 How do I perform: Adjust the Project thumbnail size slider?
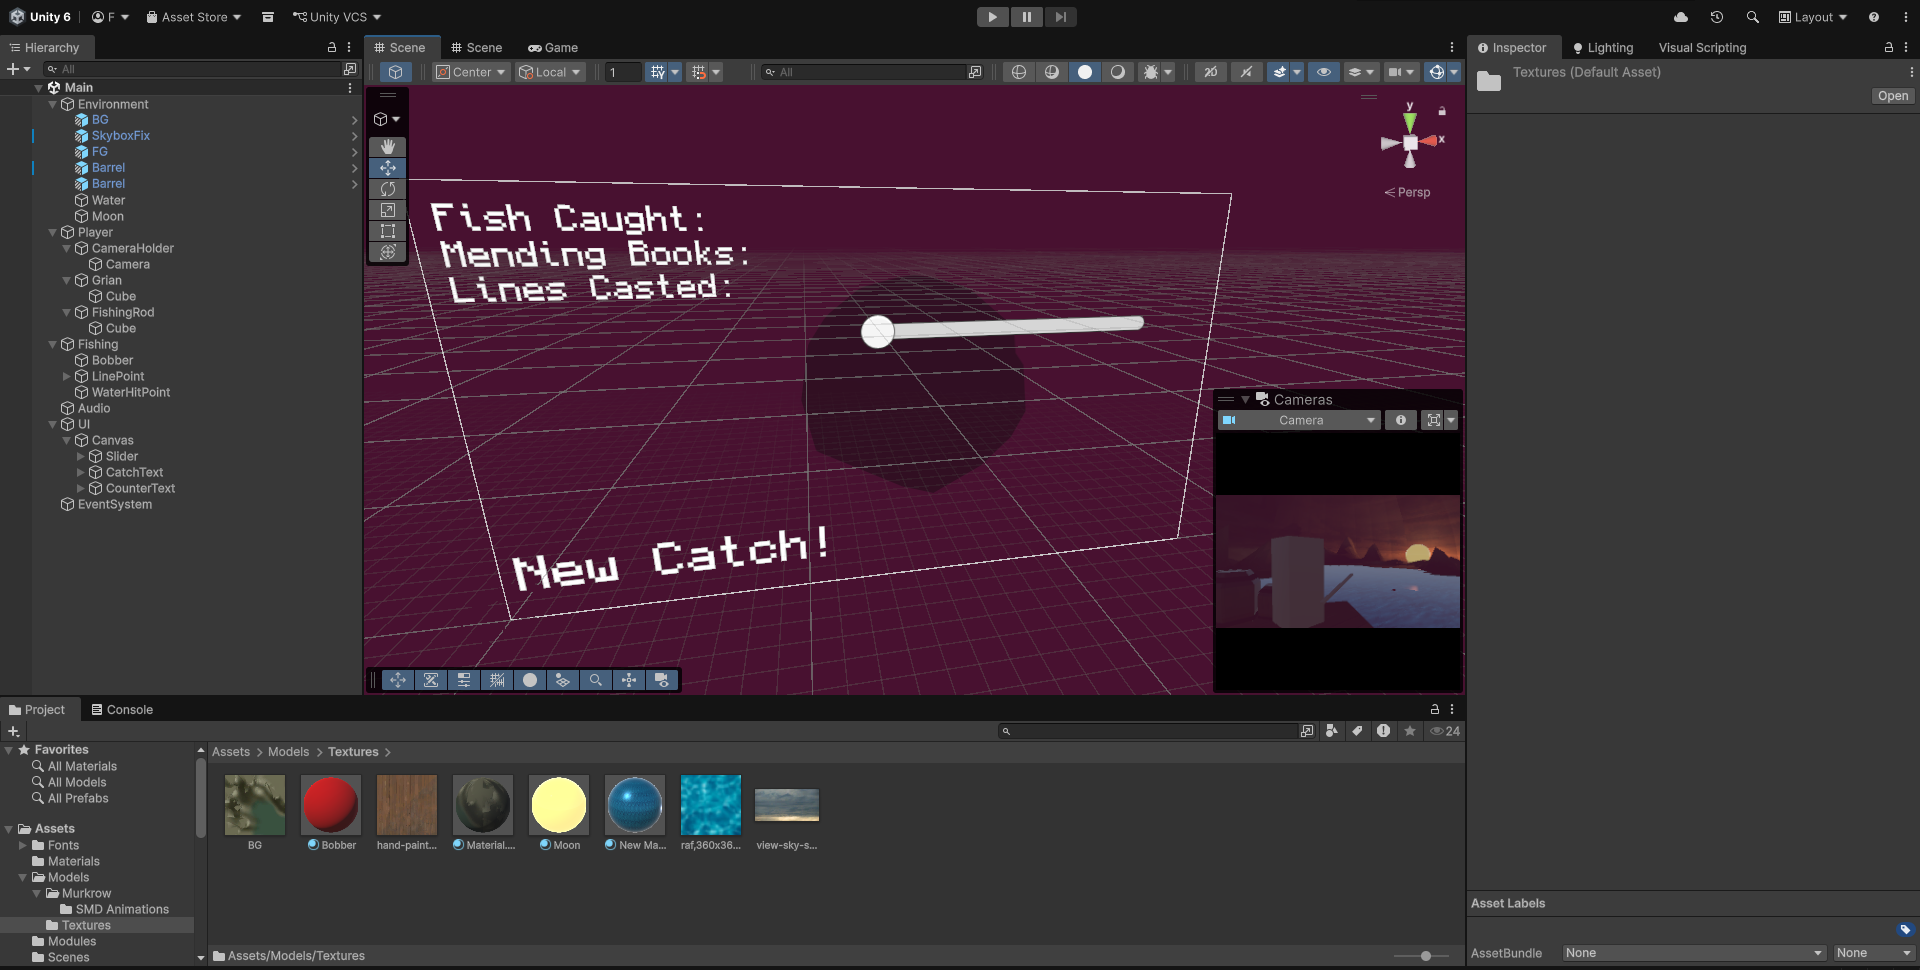[1425, 956]
